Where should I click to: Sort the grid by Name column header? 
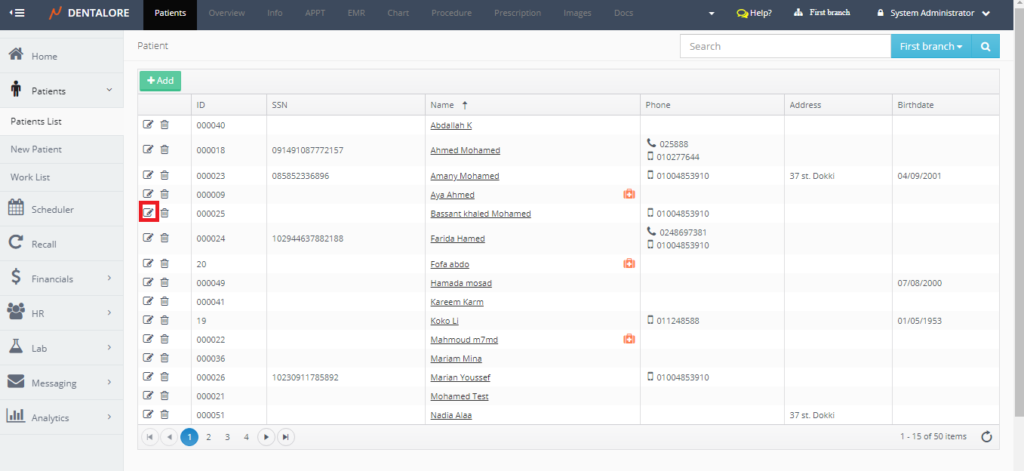coord(444,105)
